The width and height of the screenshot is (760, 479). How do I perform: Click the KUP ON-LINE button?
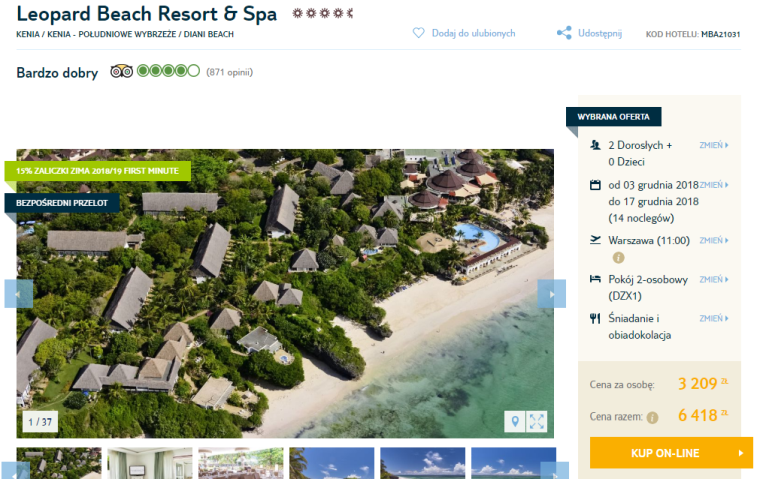pos(671,453)
